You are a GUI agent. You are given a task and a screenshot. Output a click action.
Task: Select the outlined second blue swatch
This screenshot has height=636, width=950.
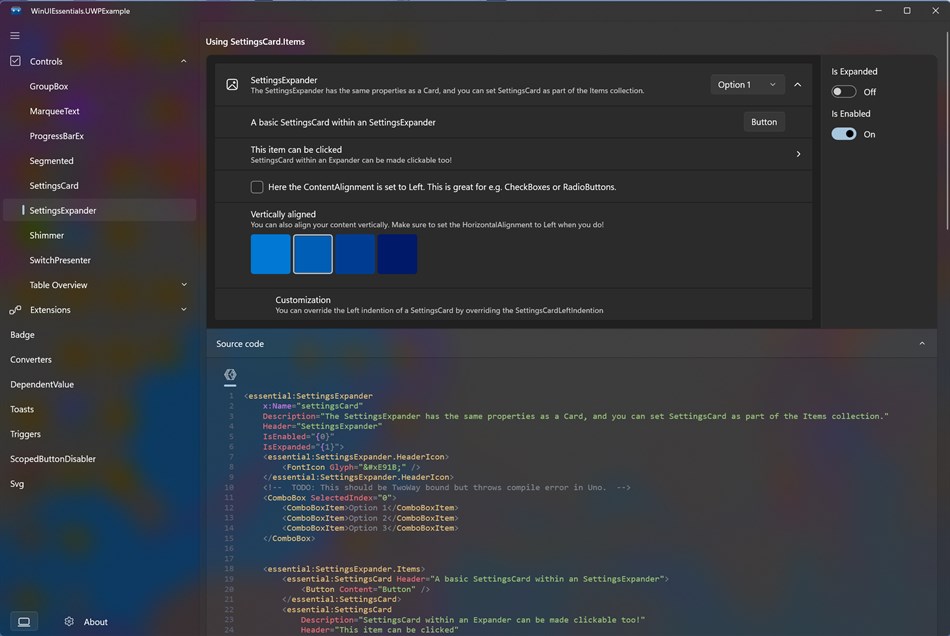[313, 254]
